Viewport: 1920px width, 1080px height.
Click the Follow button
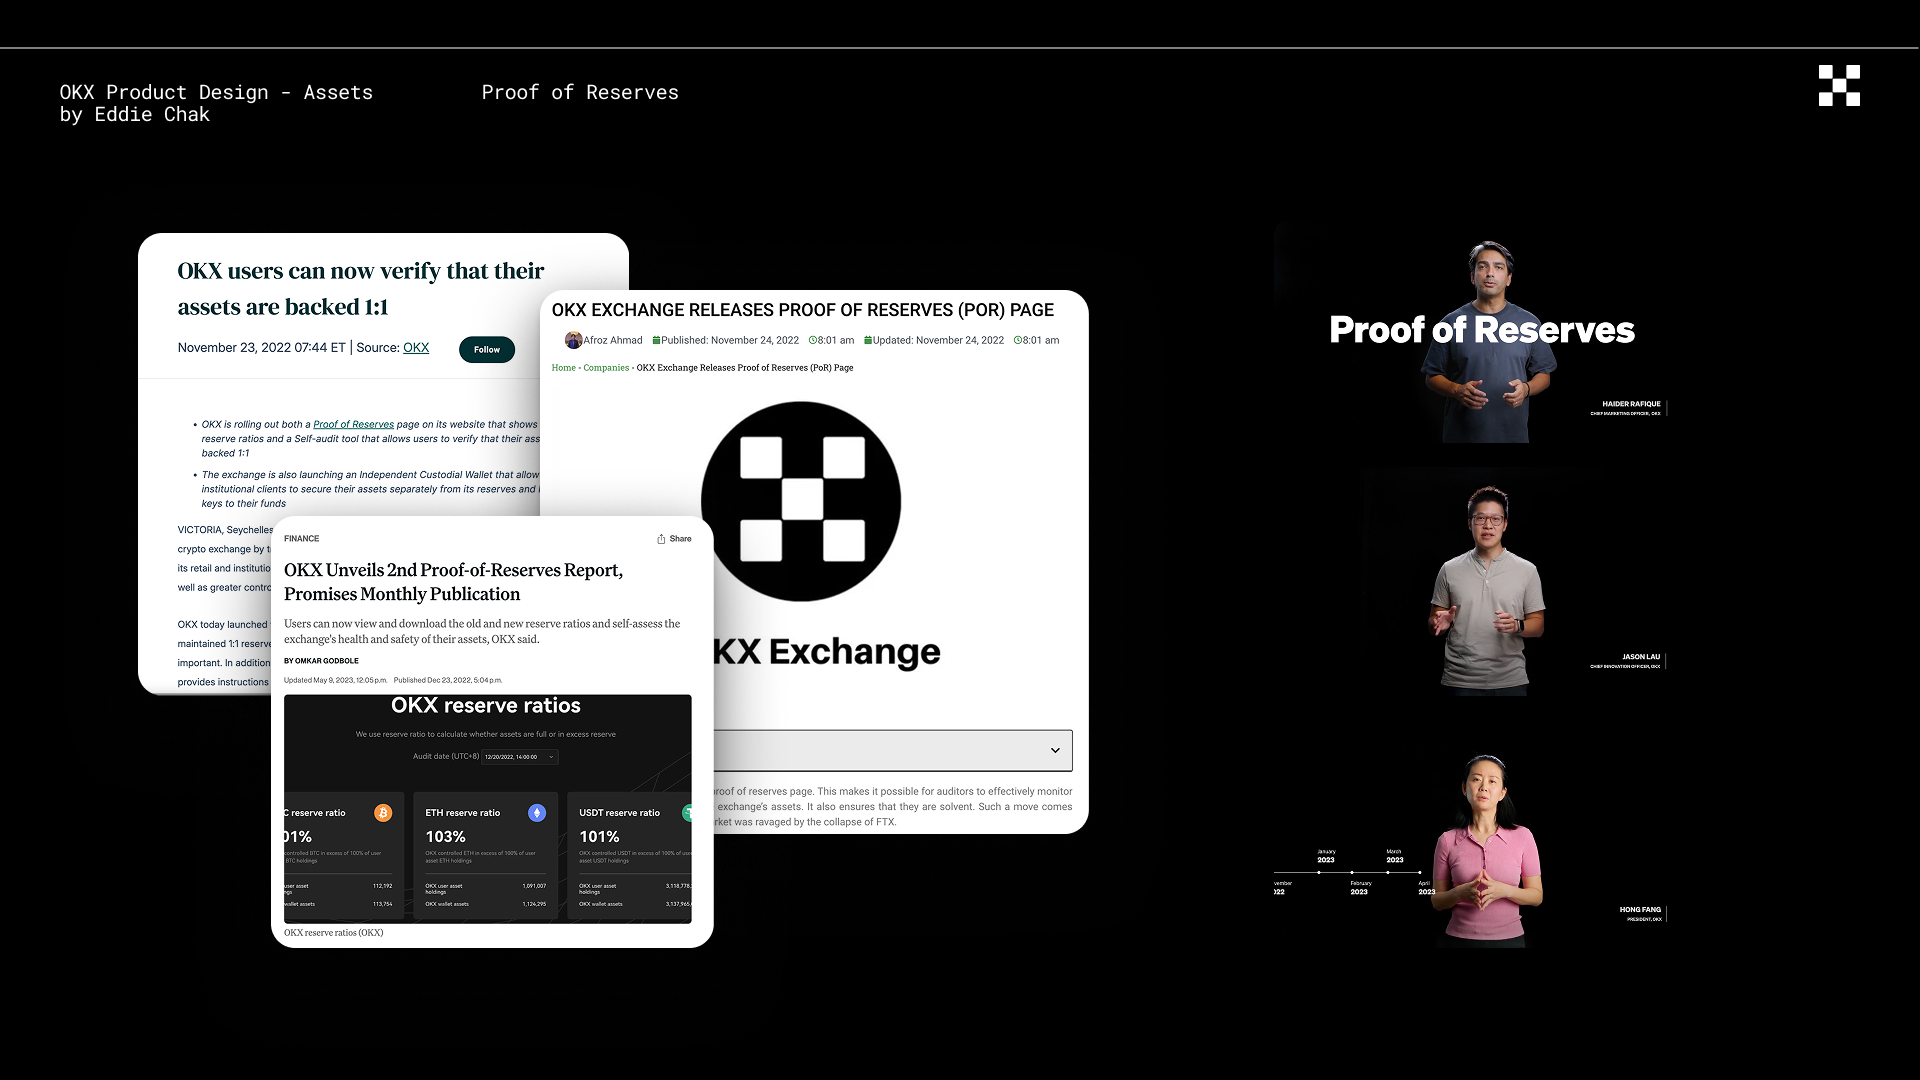[487, 349]
